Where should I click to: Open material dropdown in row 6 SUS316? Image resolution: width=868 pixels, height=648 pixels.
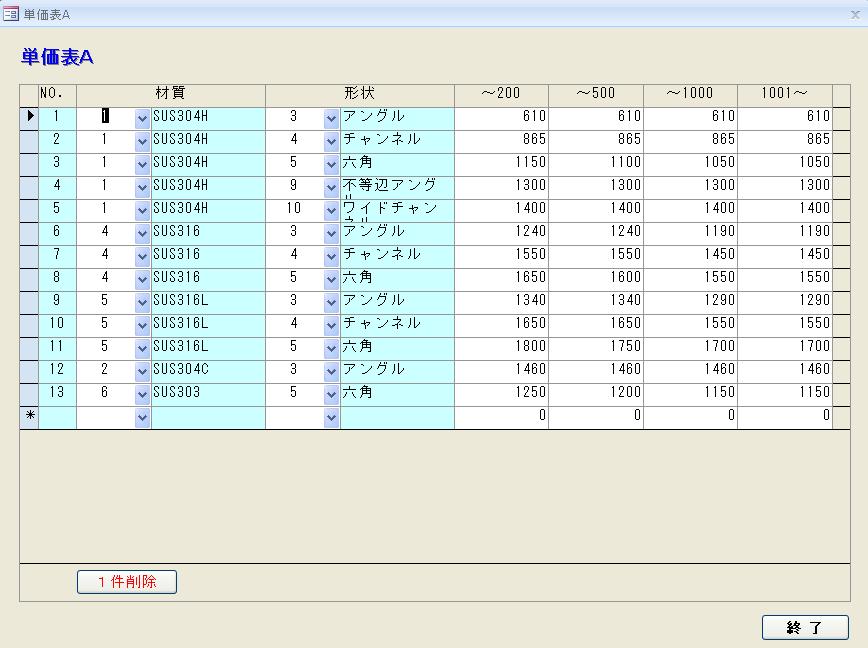click(142, 232)
